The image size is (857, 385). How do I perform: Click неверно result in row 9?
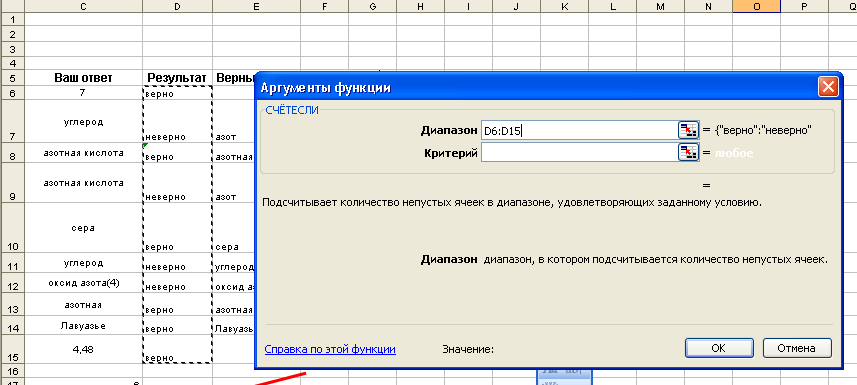tap(177, 183)
